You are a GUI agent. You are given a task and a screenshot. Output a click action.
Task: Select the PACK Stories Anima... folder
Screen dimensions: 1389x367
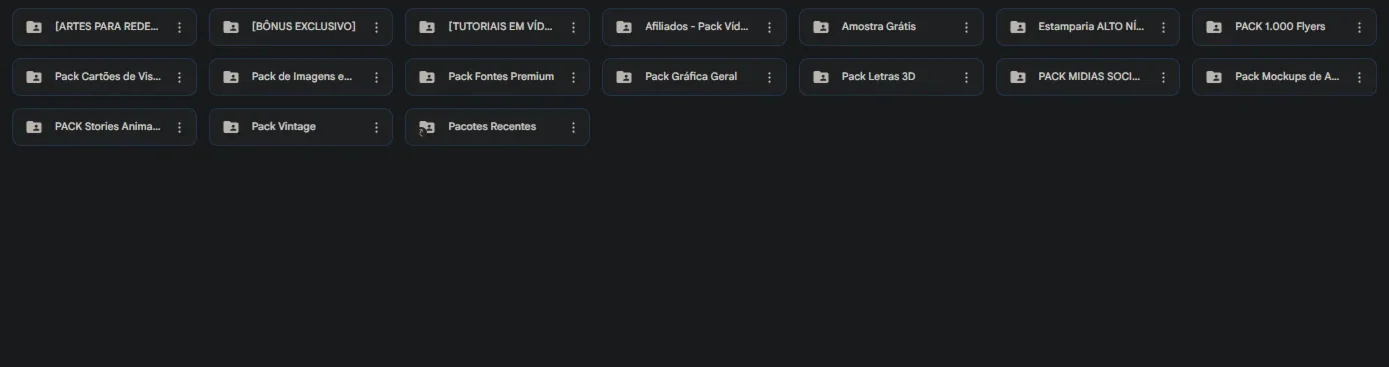coord(104,127)
